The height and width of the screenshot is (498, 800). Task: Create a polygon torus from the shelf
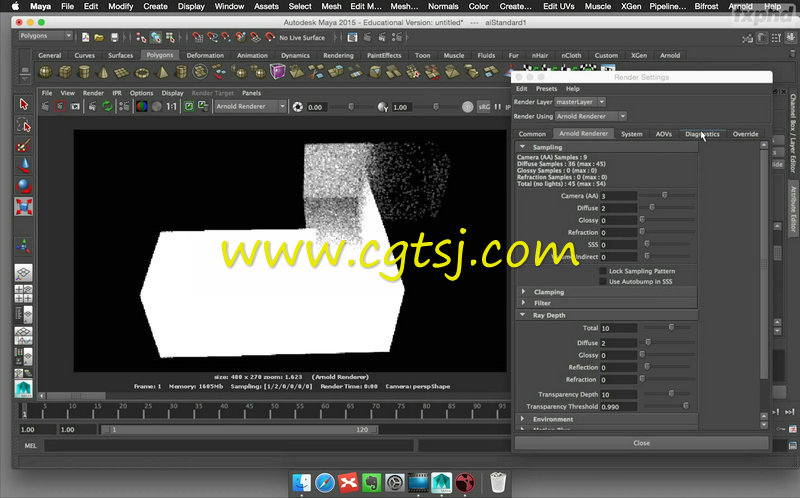142,72
